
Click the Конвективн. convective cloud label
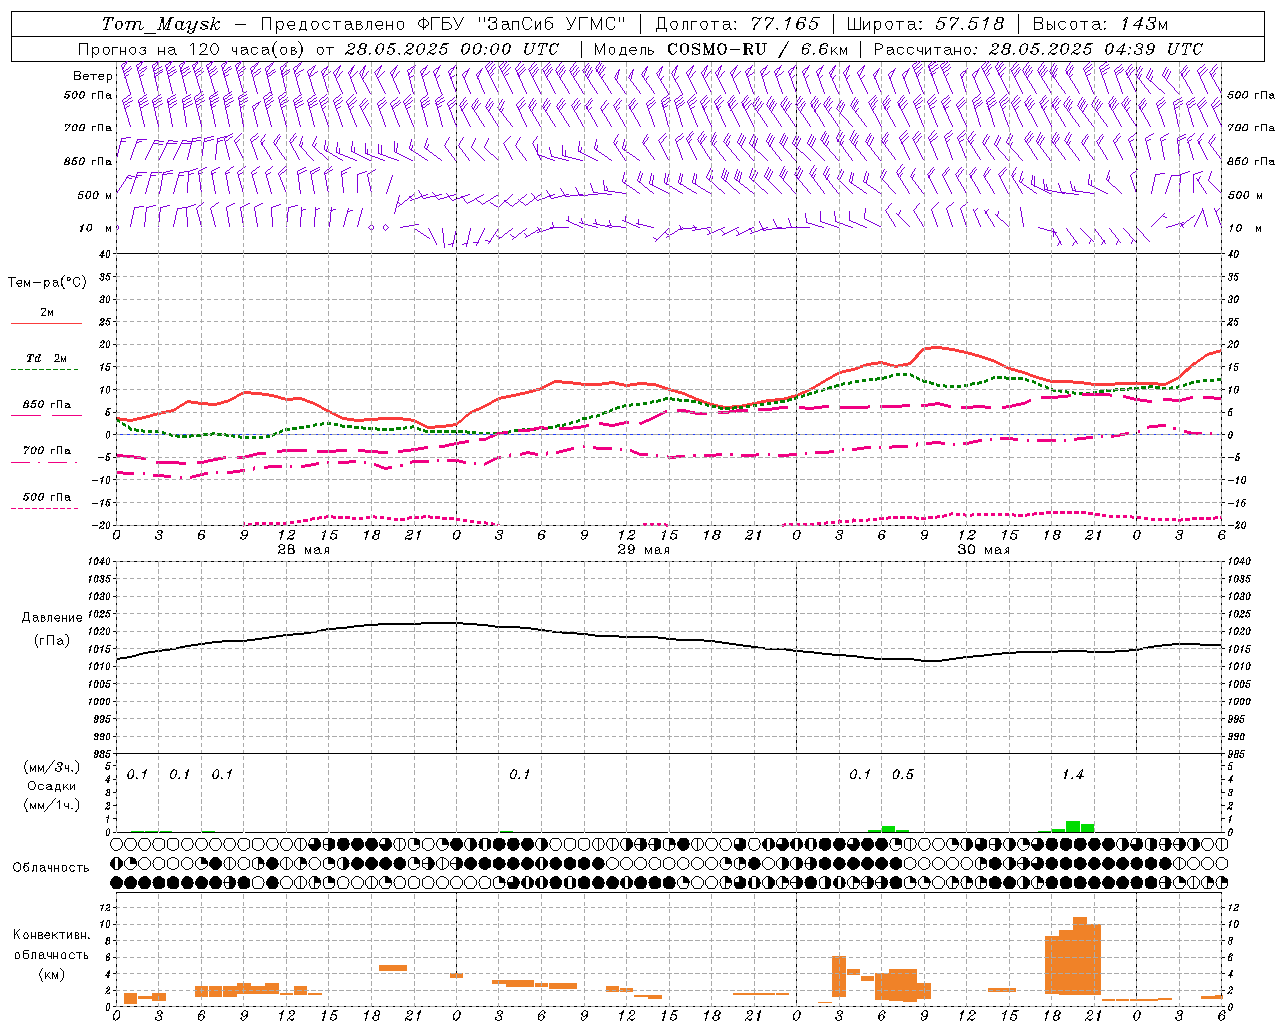(52, 934)
